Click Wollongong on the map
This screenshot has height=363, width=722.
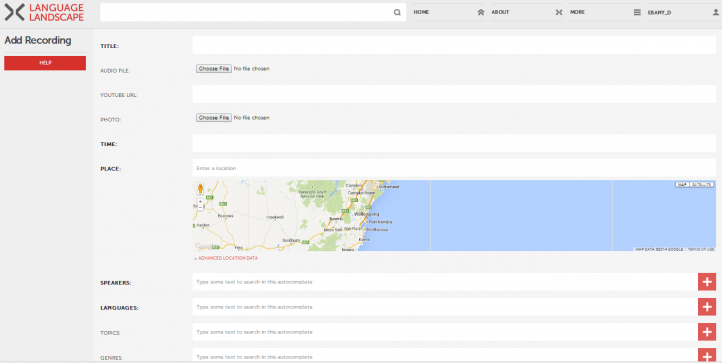coord(367,214)
